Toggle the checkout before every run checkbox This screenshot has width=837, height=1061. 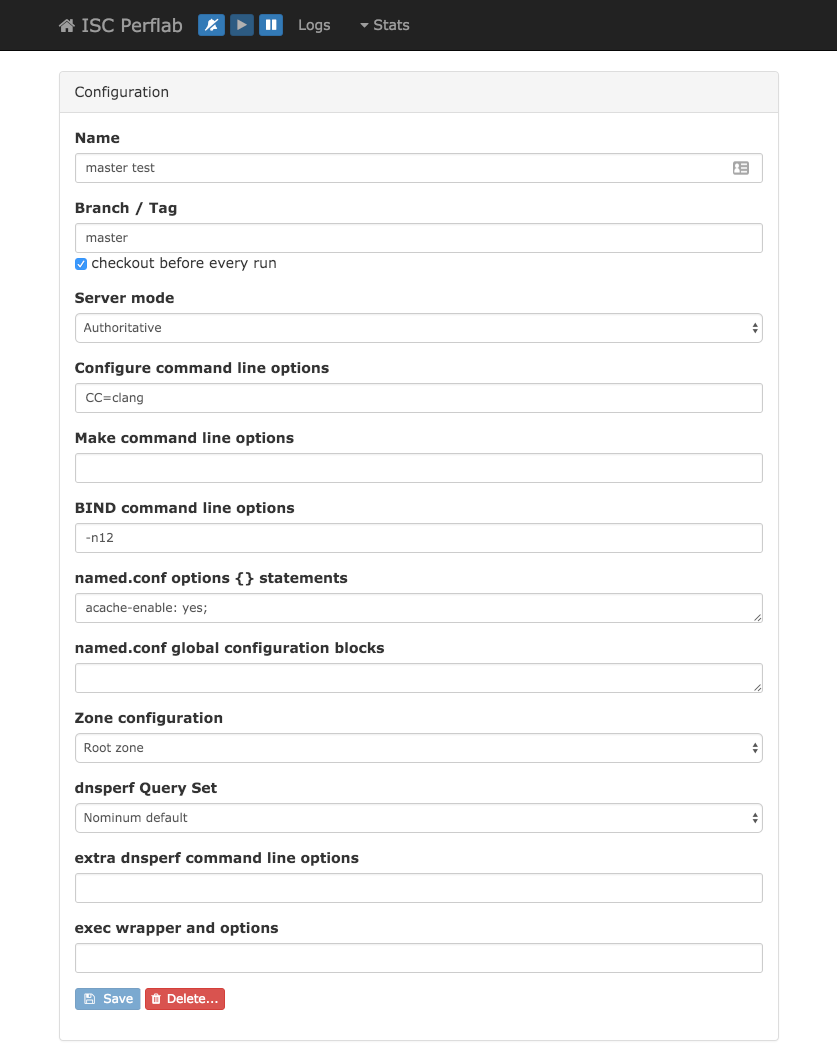pos(81,264)
